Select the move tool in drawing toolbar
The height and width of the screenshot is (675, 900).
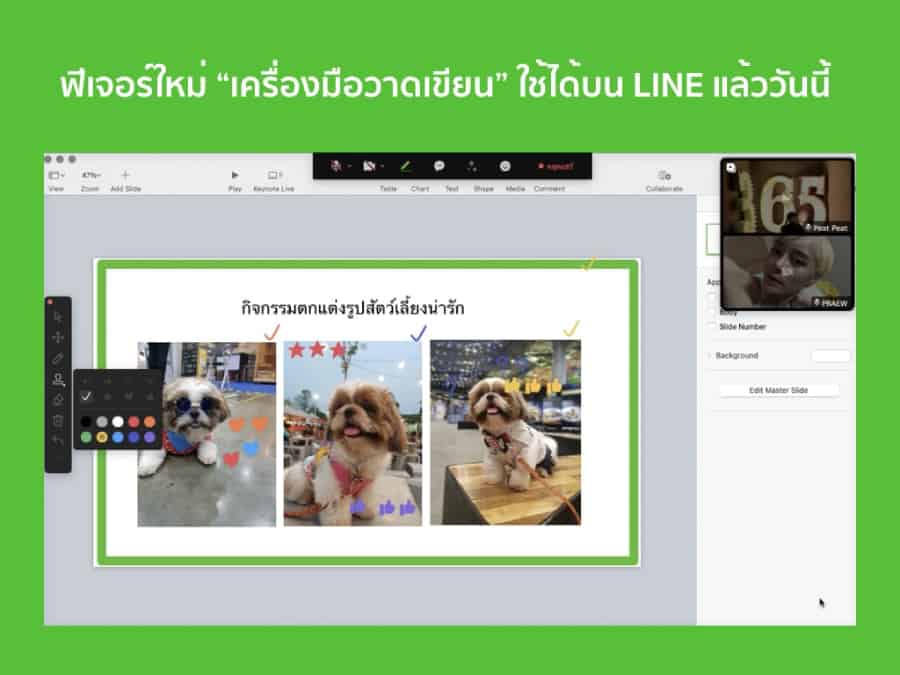58,337
